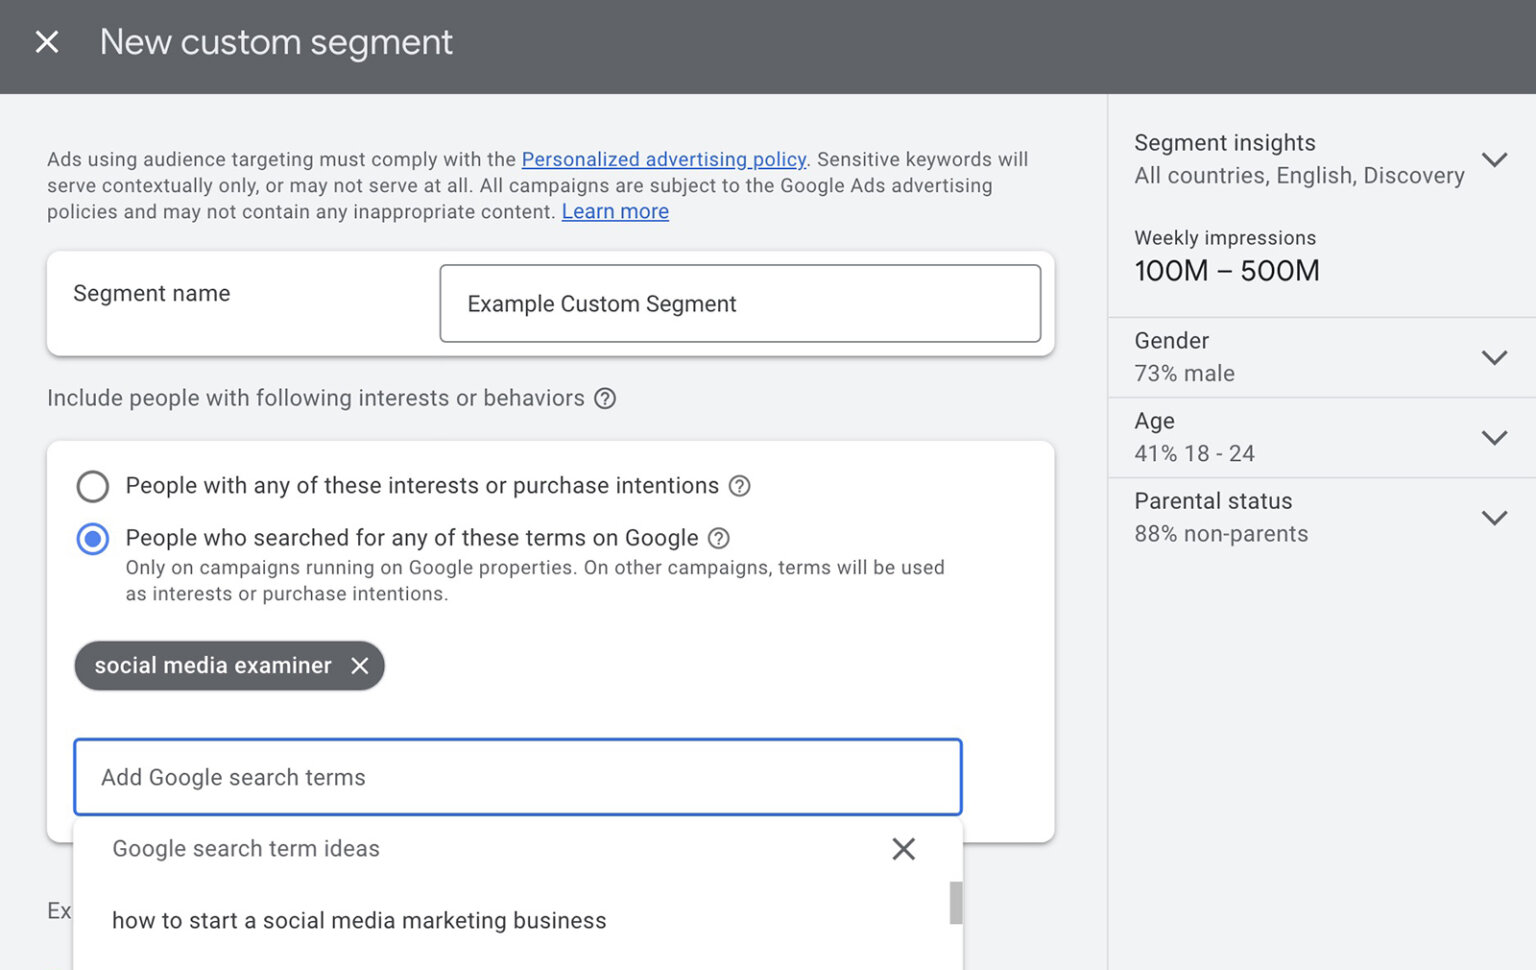The width and height of the screenshot is (1536, 970).
Task: Open the Personalized advertising policy link
Action: tap(663, 159)
